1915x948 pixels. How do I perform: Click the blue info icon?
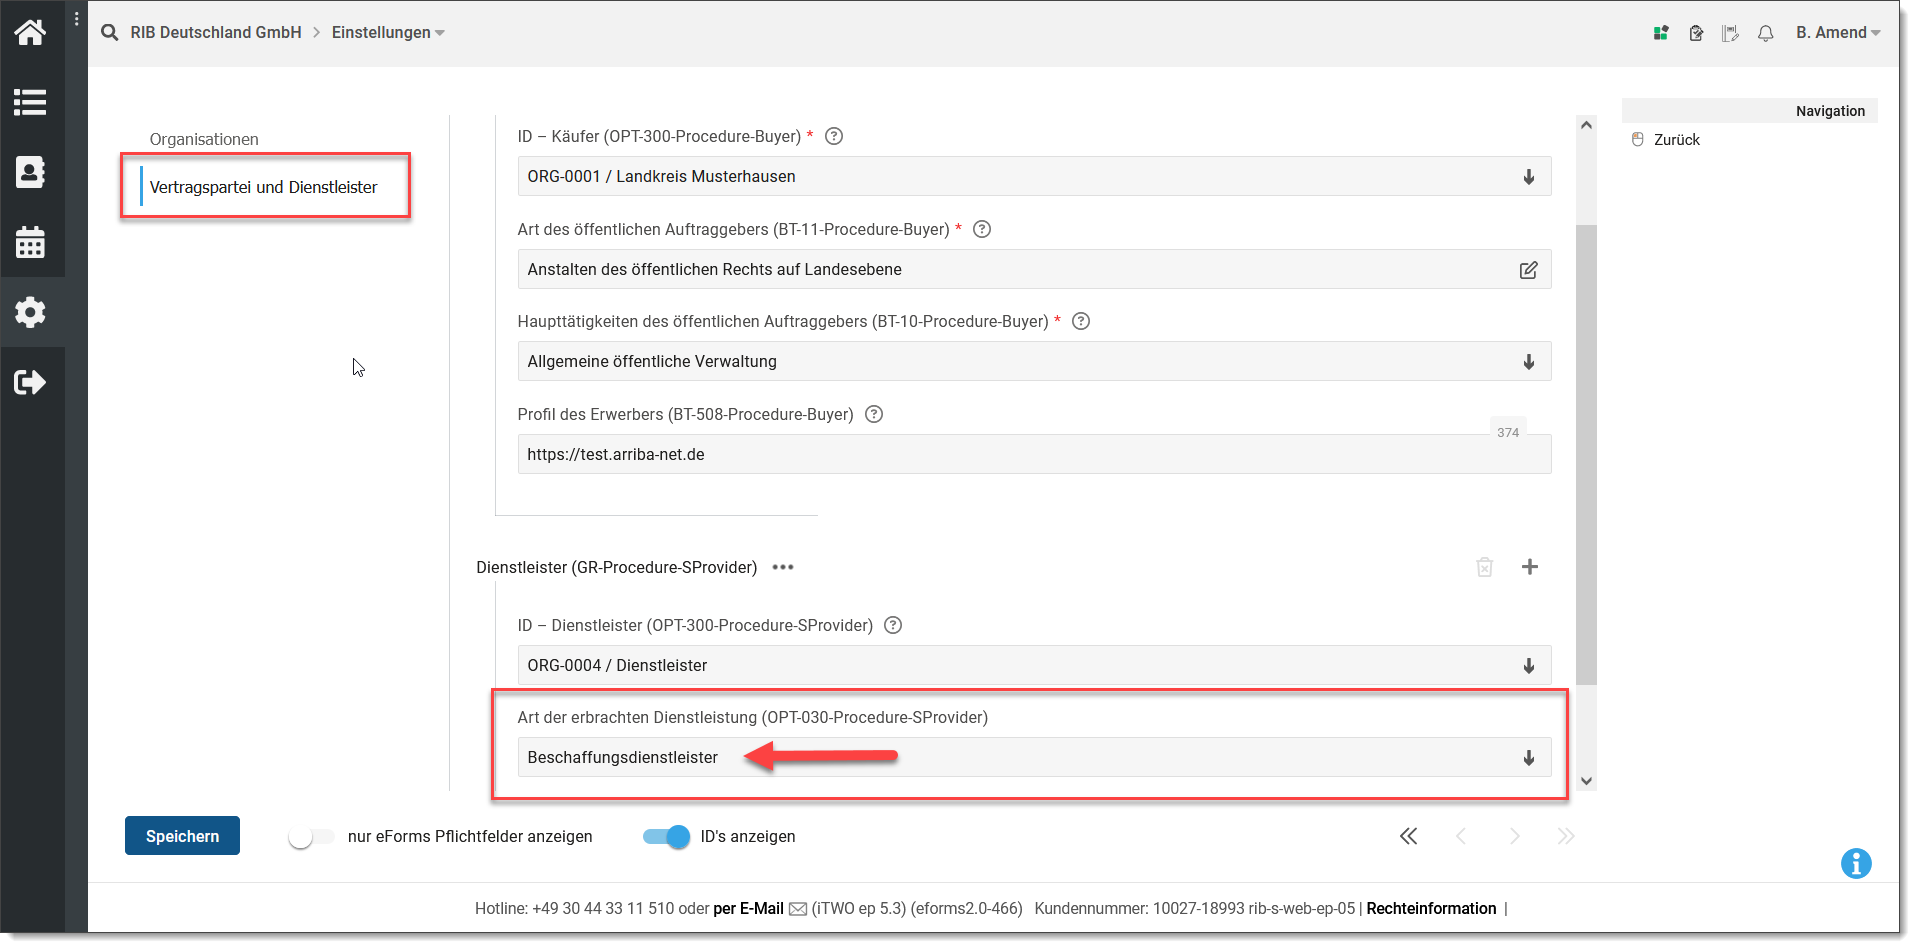(x=1856, y=863)
